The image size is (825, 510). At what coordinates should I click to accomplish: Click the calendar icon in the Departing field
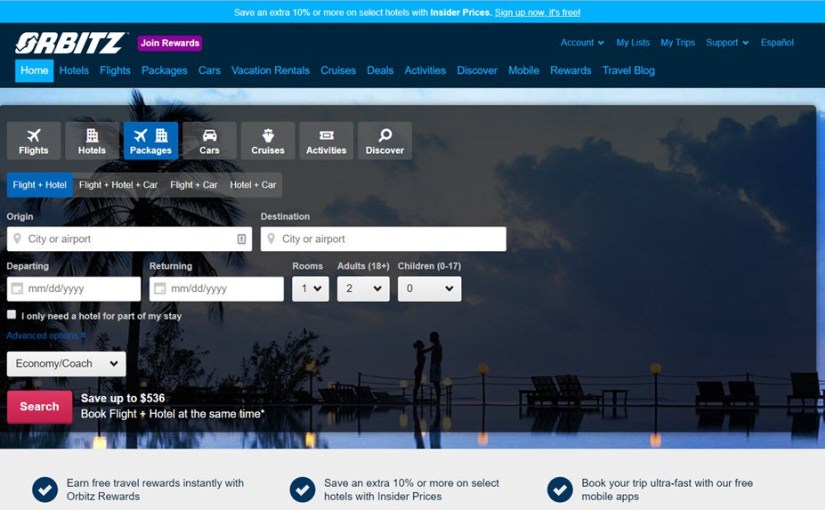click(16, 289)
